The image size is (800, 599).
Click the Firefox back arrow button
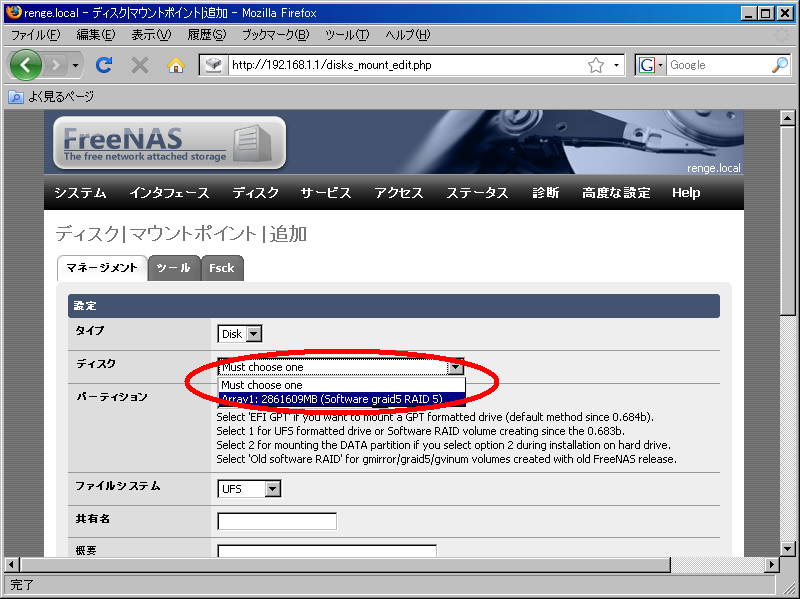click(x=26, y=65)
